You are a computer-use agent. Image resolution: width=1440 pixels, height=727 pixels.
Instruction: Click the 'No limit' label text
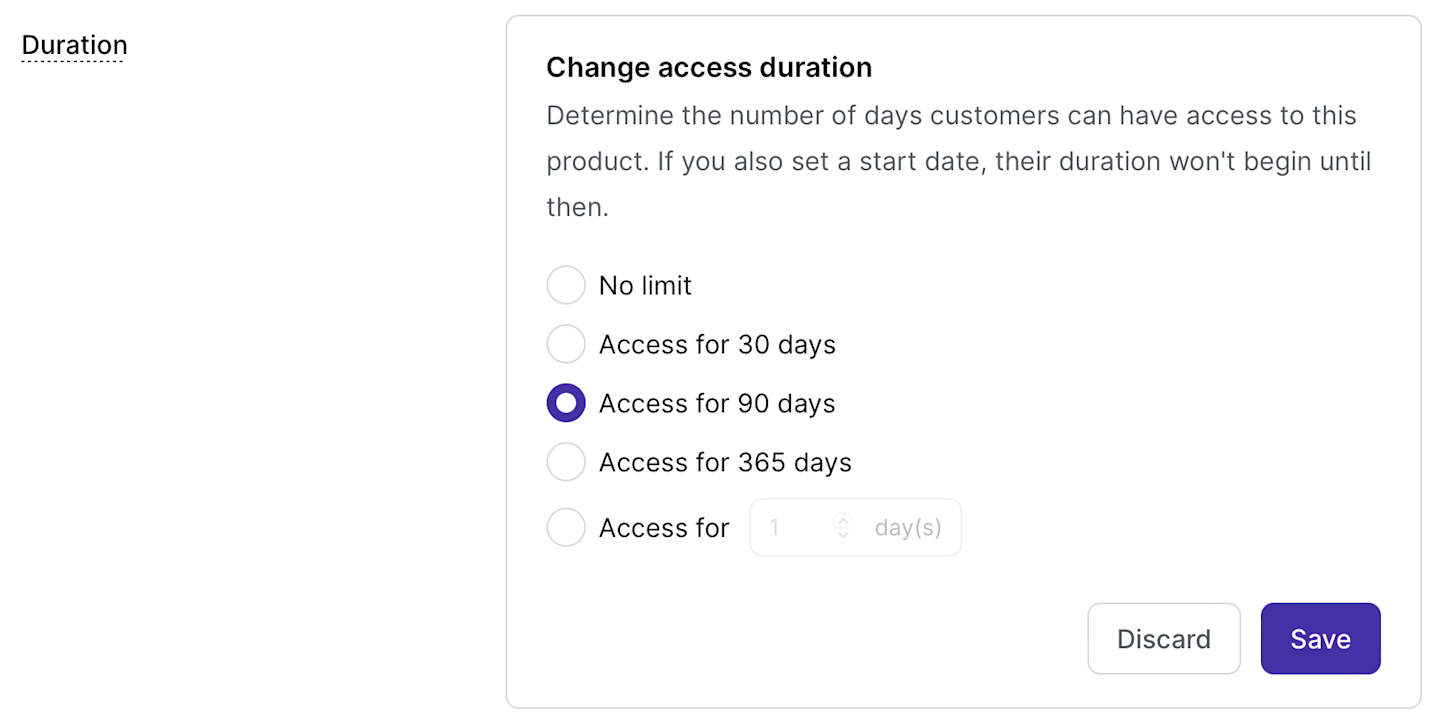(x=645, y=285)
